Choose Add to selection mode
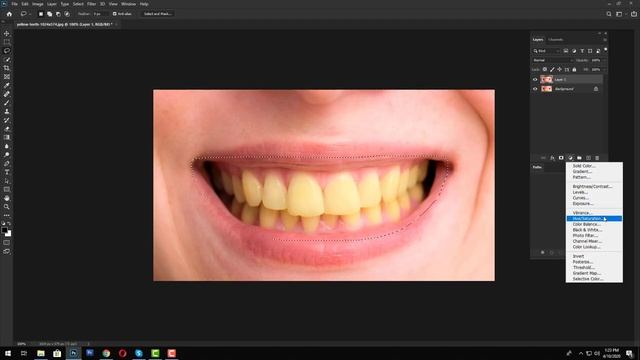 (x=49, y=14)
